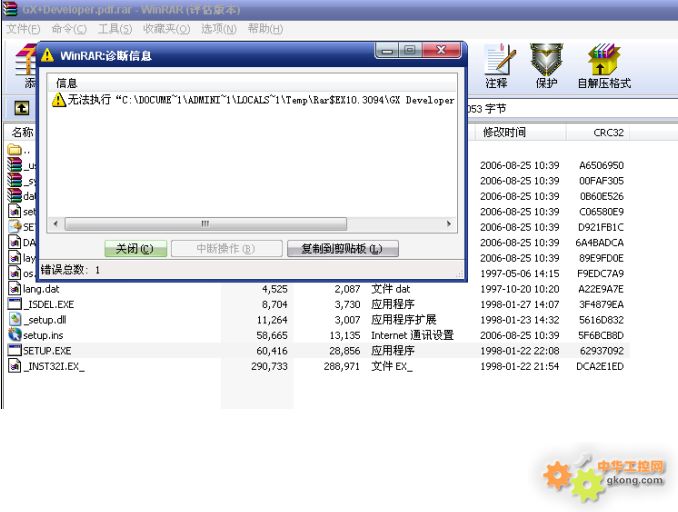This screenshot has width=678, height=512.
Task: Click CRC32 value 00FAF305
Action: 601,181
